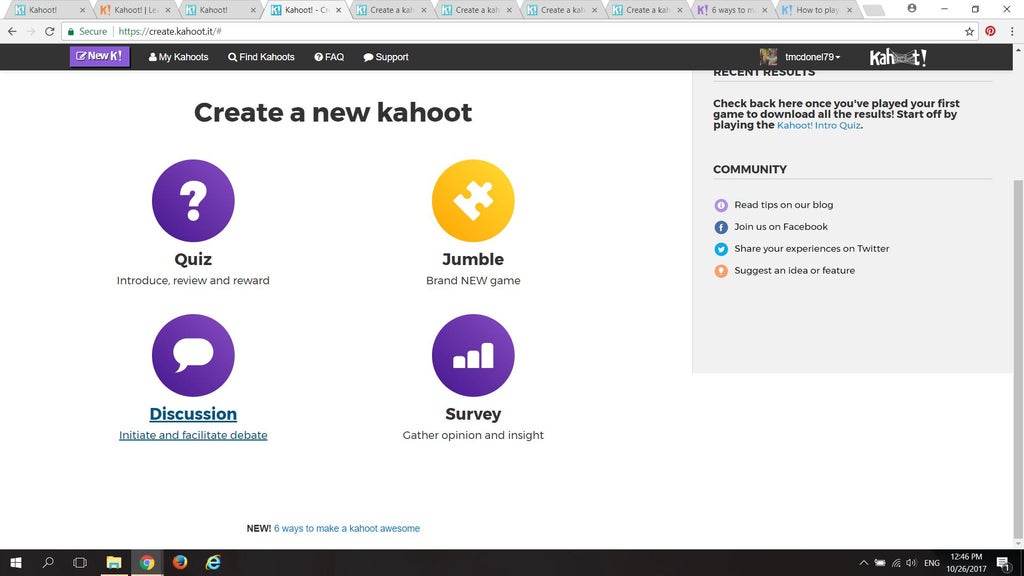Click the taskbar search icon
The height and width of the screenshot is (576, 1024).
coord(48,562)
